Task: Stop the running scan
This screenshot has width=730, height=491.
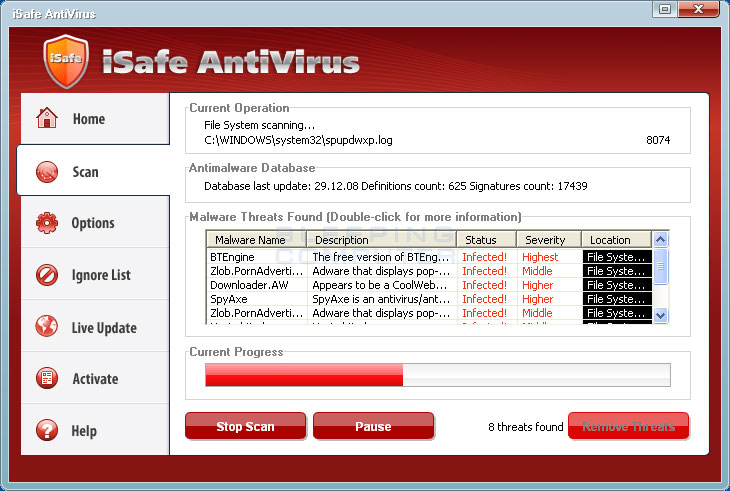Action: [x=245, y=426]
